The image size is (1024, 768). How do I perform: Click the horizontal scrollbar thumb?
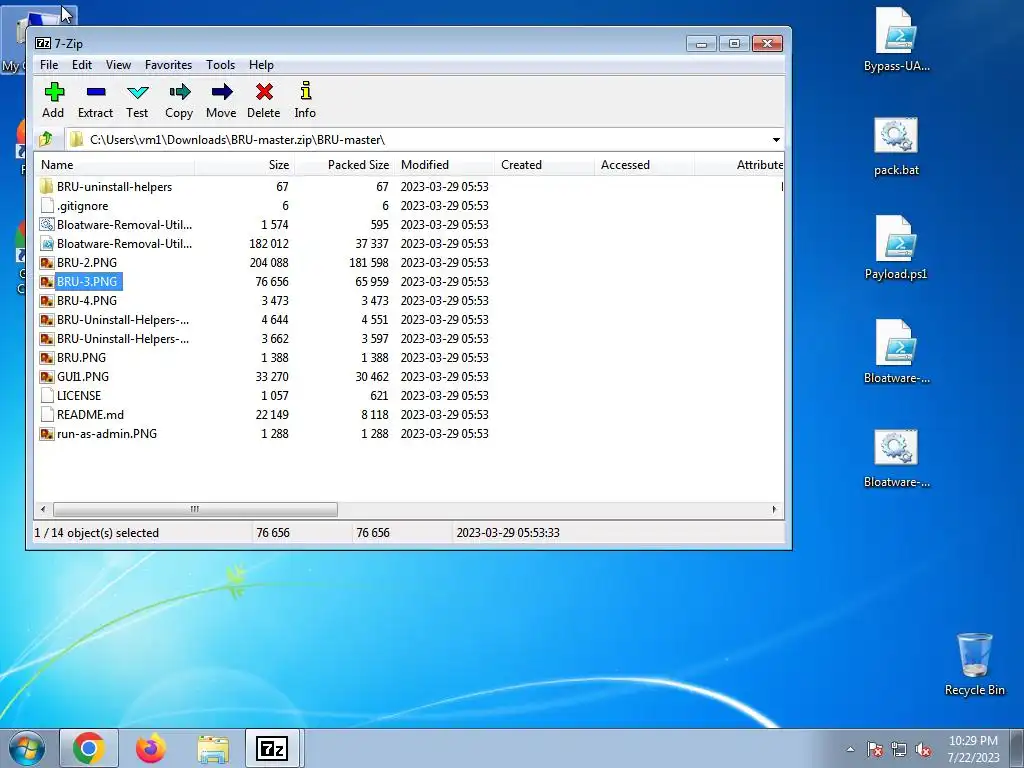click(x=195, y=509)
